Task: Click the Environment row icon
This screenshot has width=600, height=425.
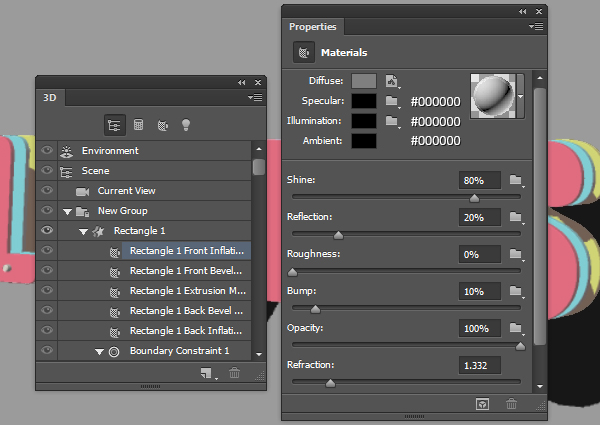Action: pos(66,151)
